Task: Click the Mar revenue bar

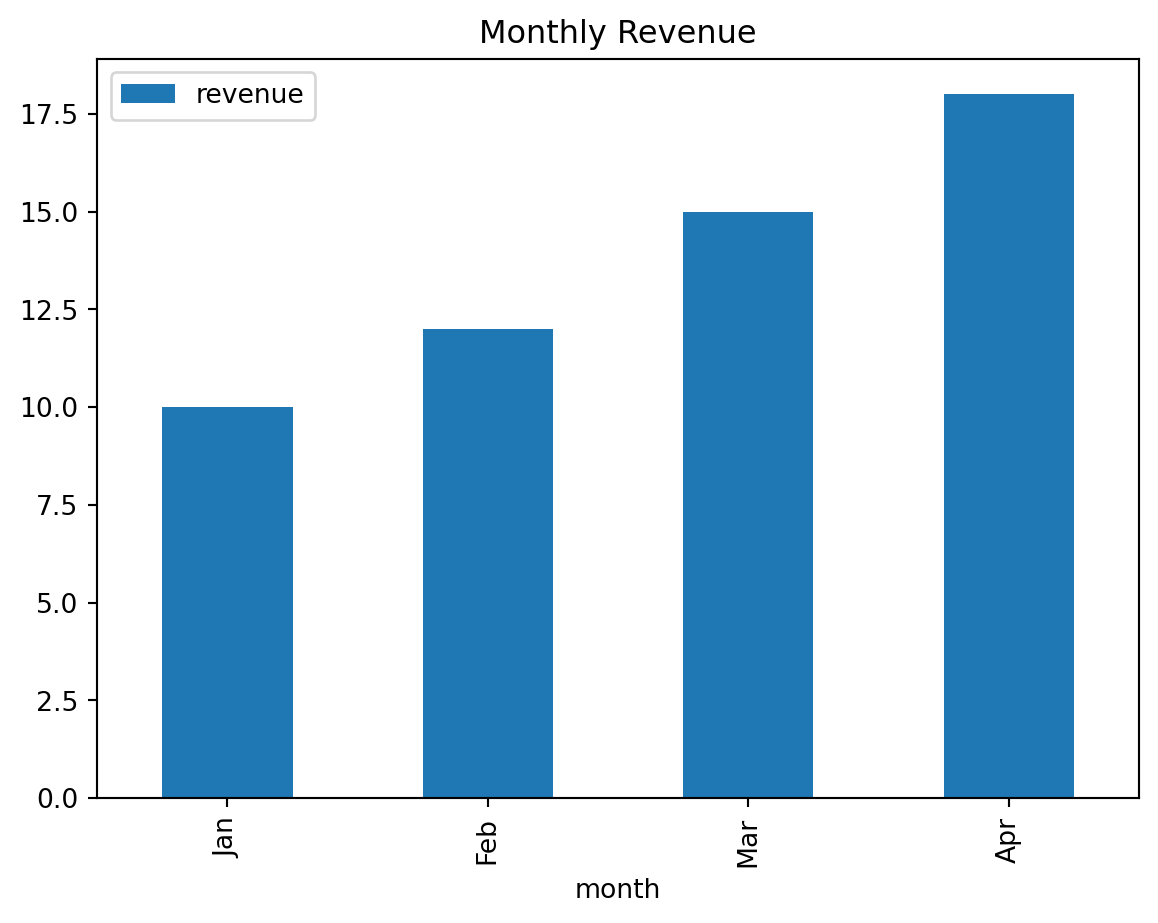Action: (747, 505)
